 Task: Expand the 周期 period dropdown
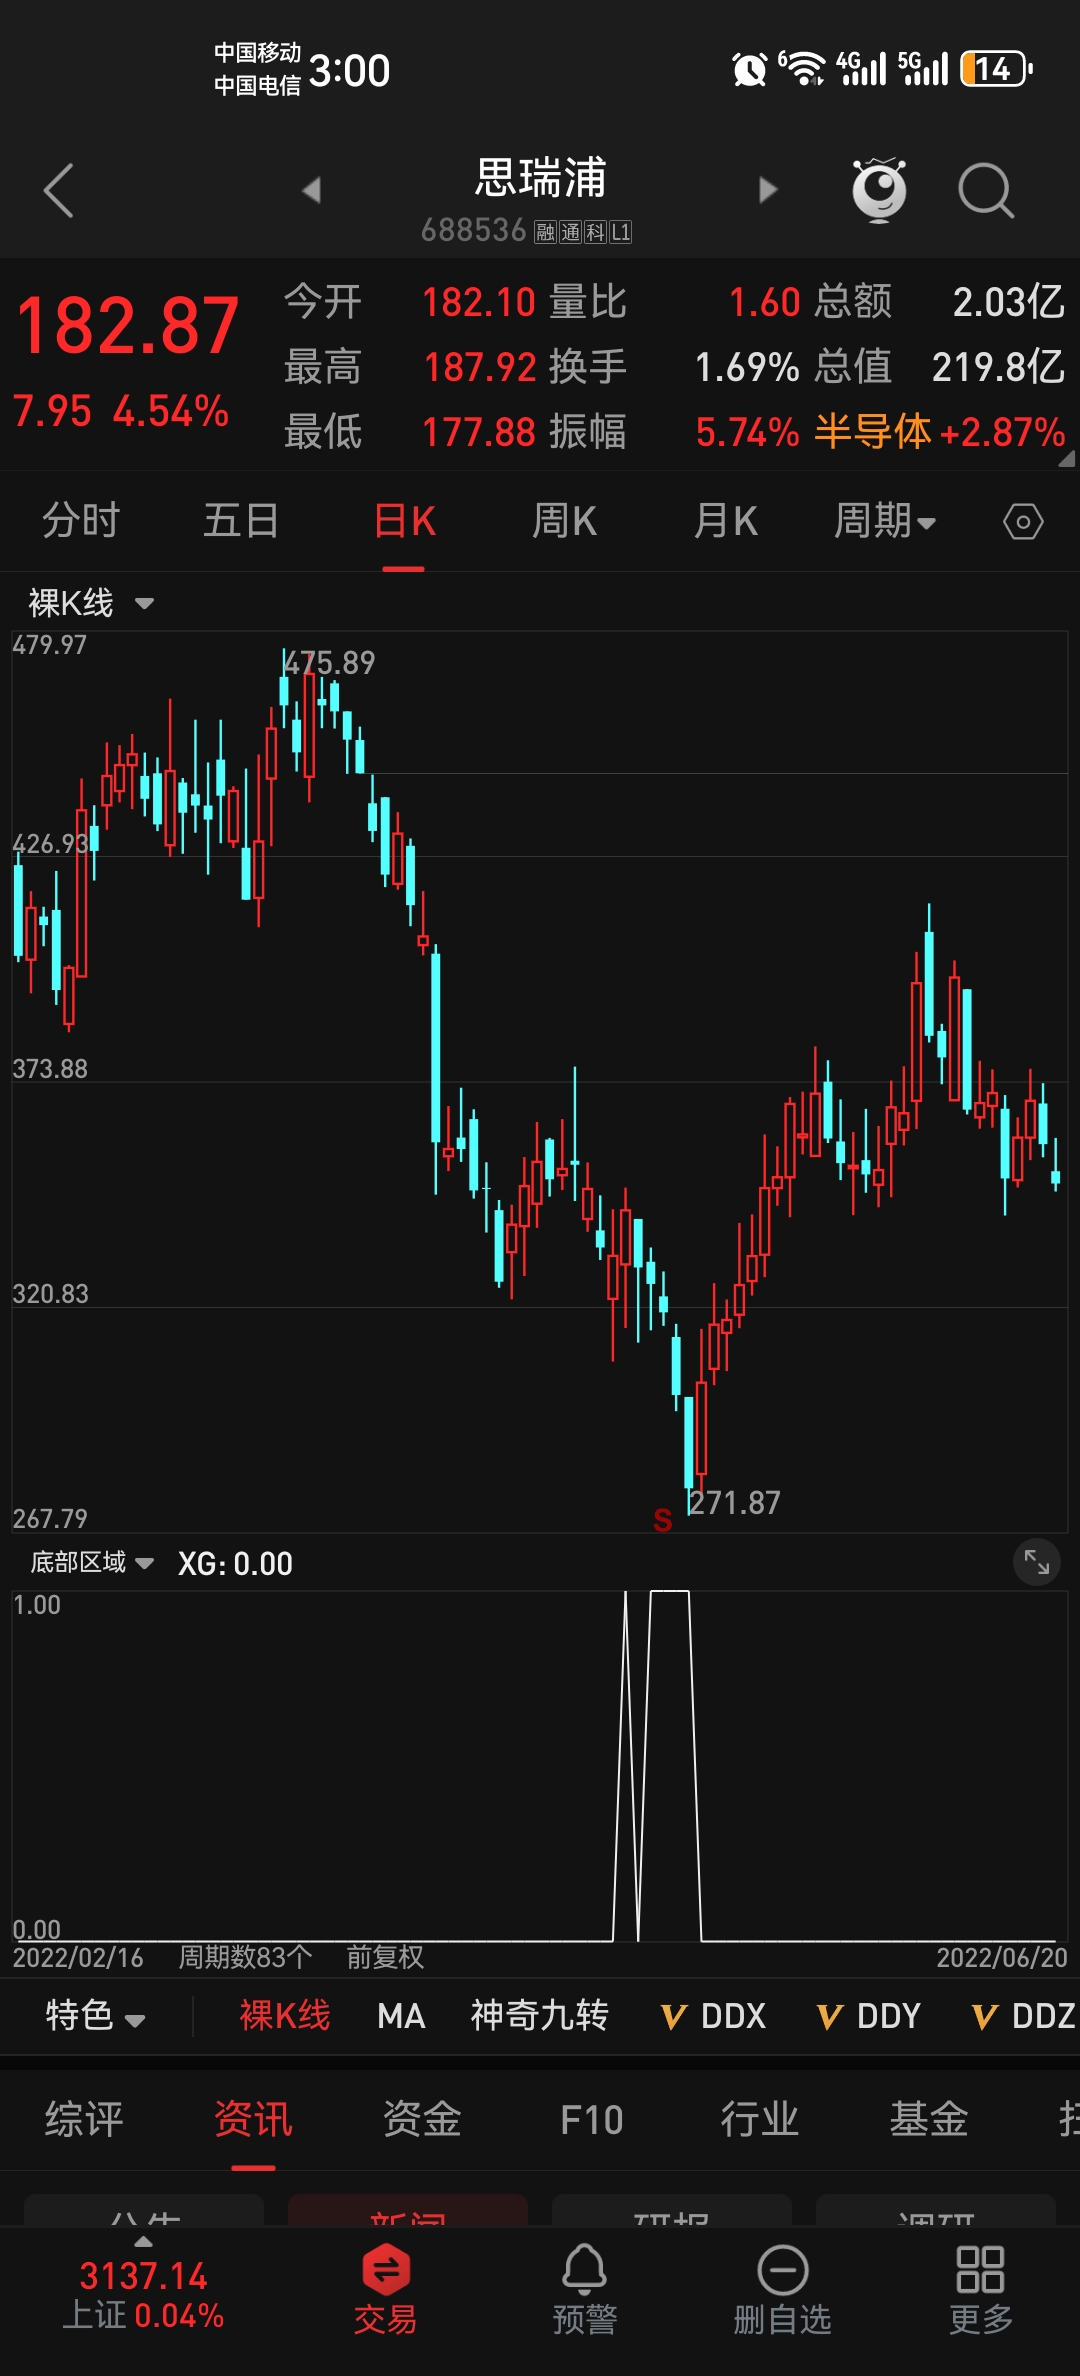point(884,522)
